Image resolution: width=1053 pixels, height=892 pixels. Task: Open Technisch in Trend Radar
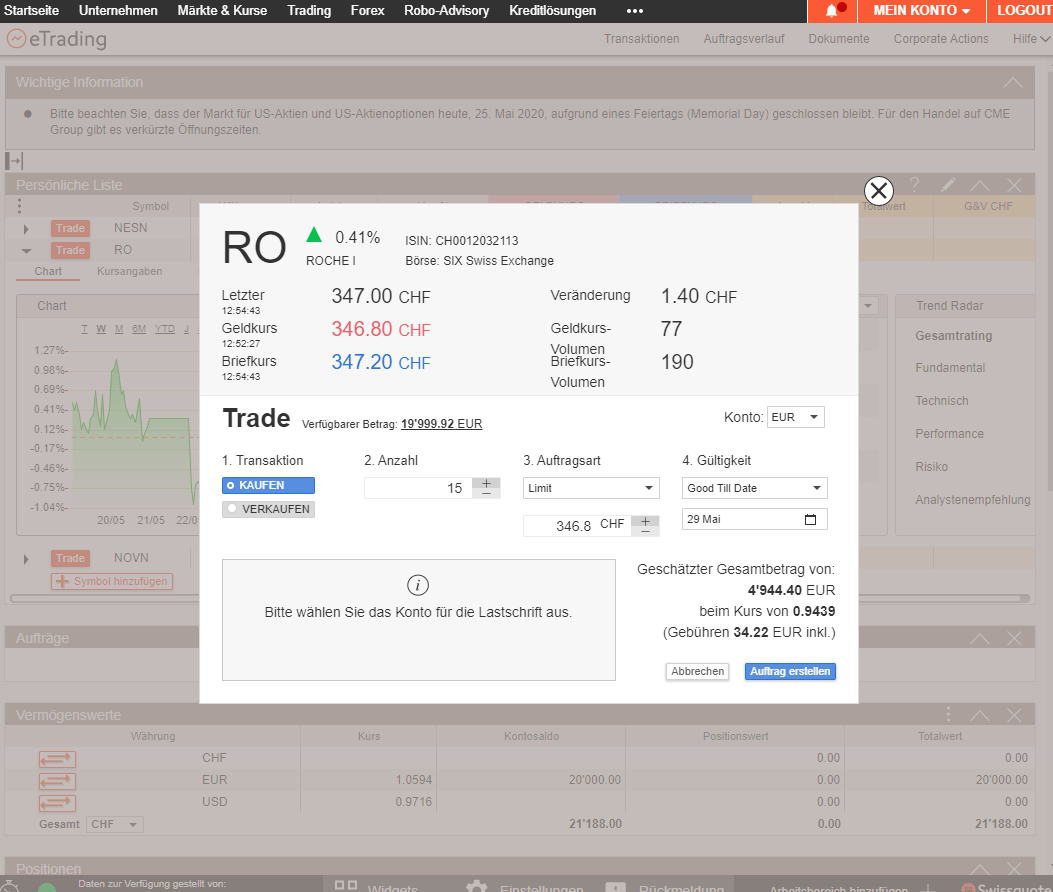click(942, 401)
